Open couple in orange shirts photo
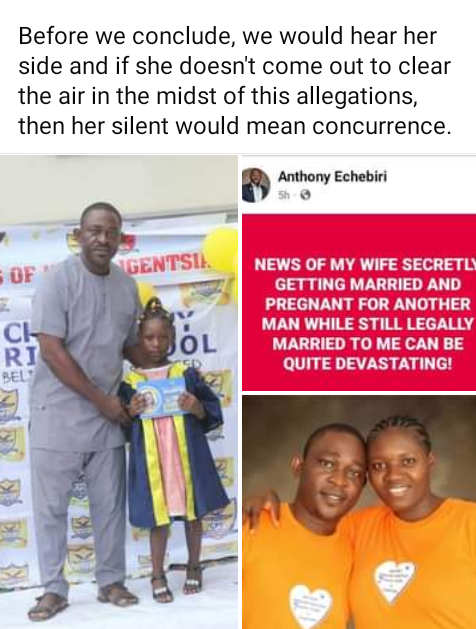Screen dimensions: 476x629 click(x=359, y=512)
